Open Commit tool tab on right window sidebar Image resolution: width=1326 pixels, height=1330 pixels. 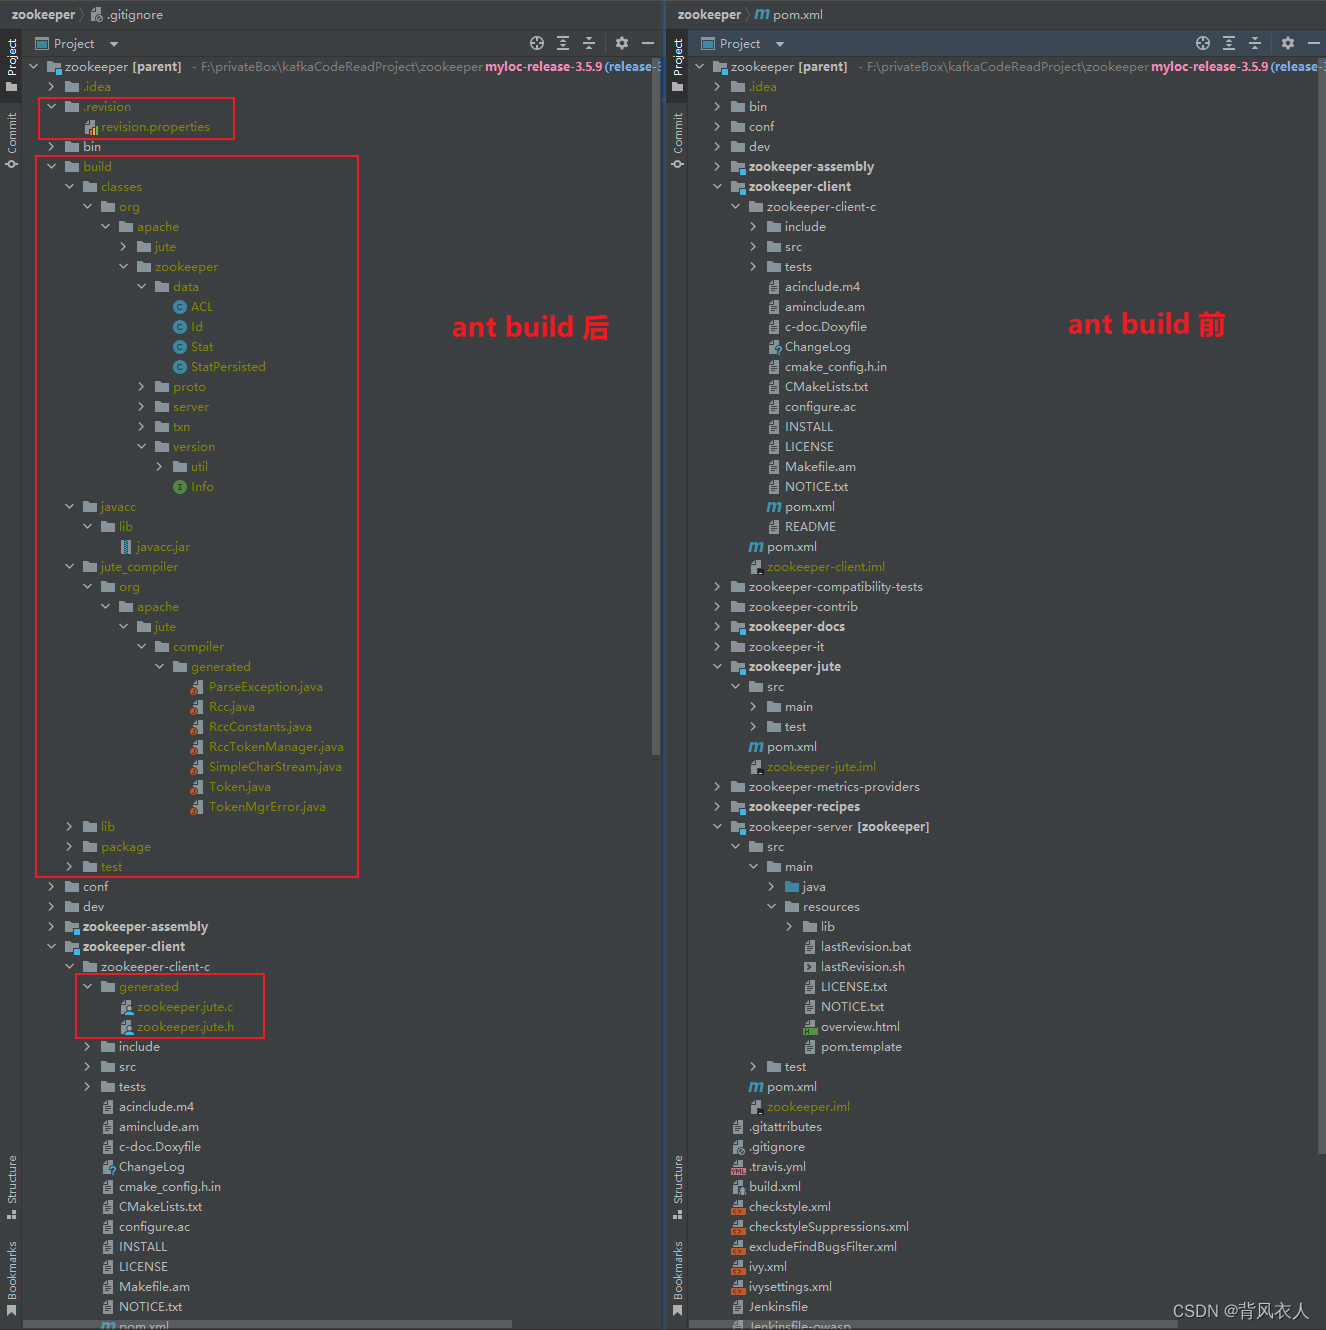[x=677, y=140]
